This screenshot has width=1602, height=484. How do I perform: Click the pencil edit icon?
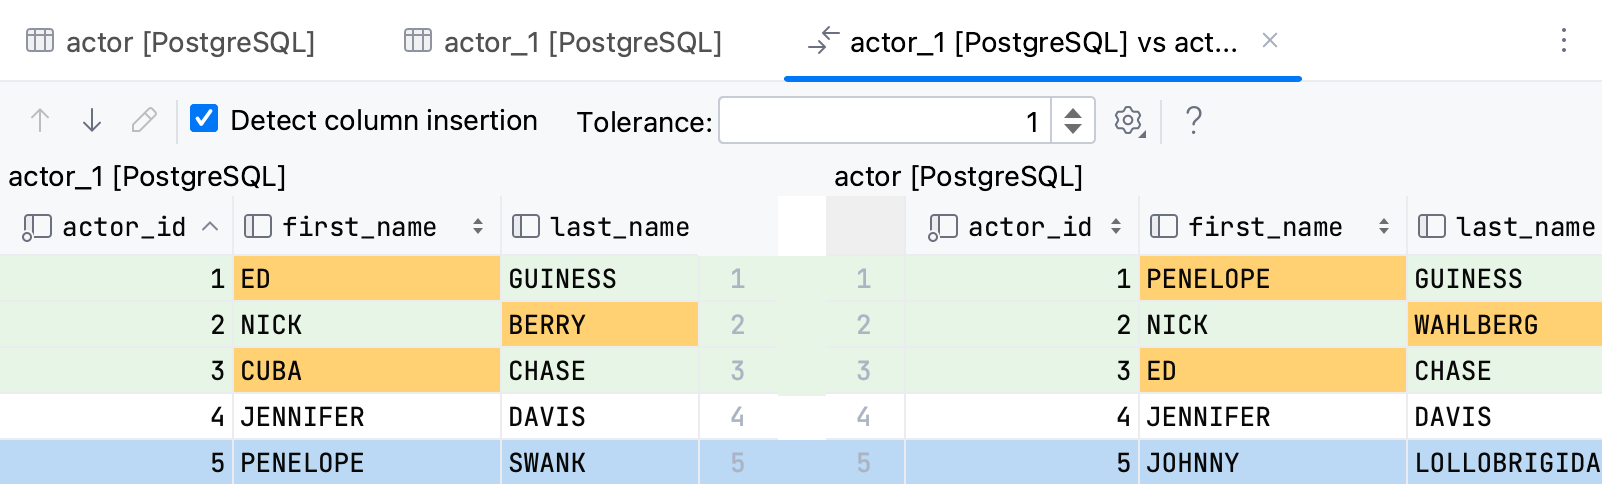tap(144, 121)
